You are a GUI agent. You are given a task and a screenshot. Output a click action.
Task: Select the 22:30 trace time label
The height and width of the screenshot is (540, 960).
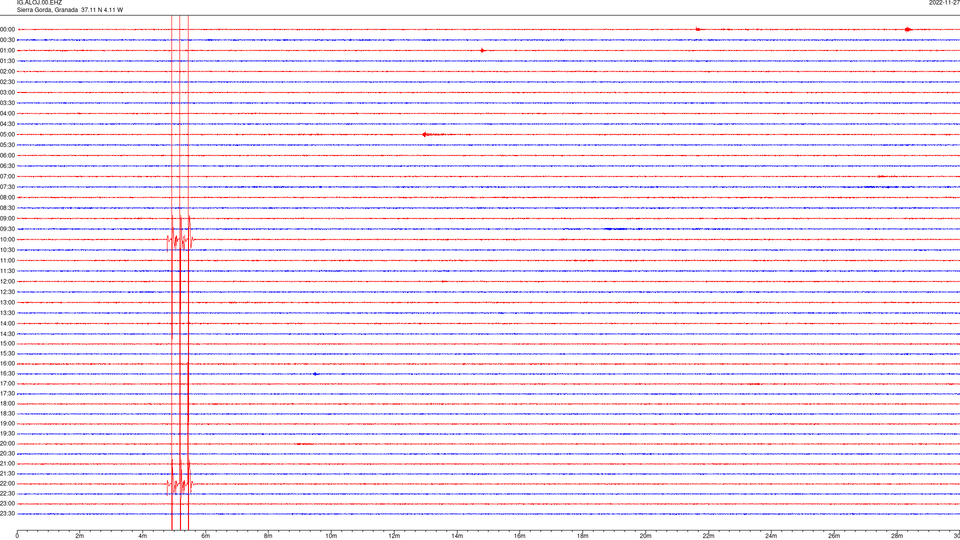tap(7, 493)
